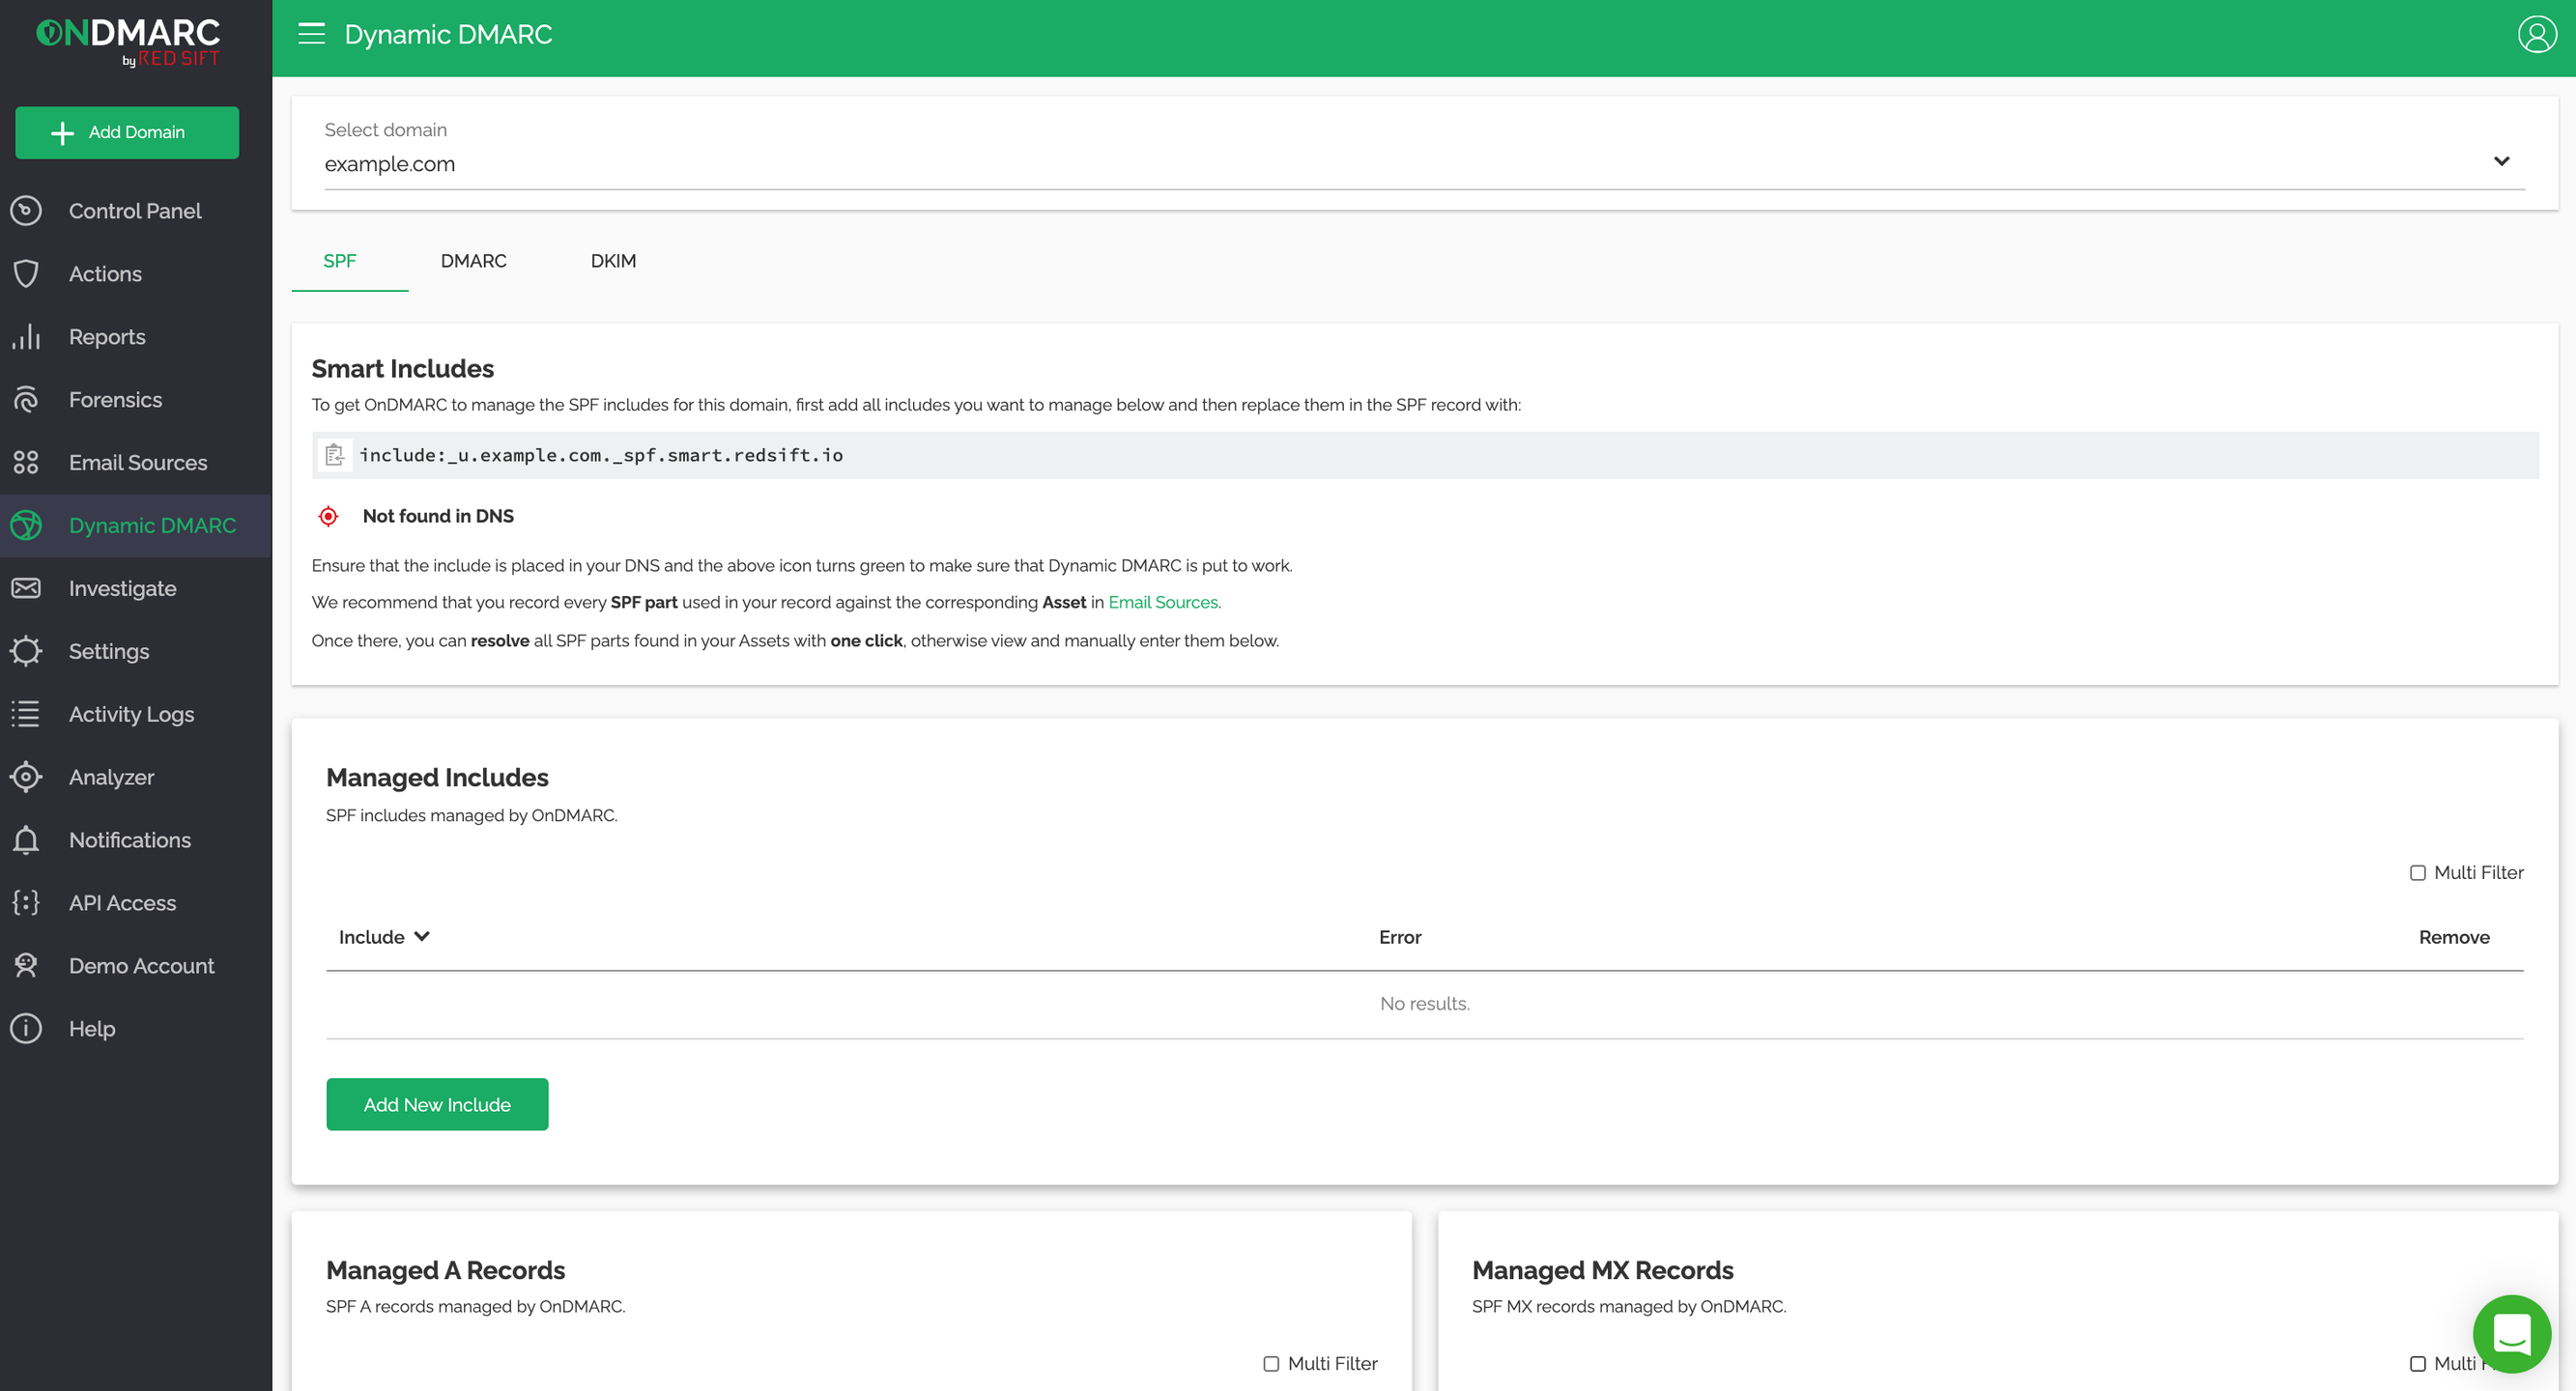Follow the Email Sources link in text
The image size is (2576, 1391).
[x=1162, y=603]
